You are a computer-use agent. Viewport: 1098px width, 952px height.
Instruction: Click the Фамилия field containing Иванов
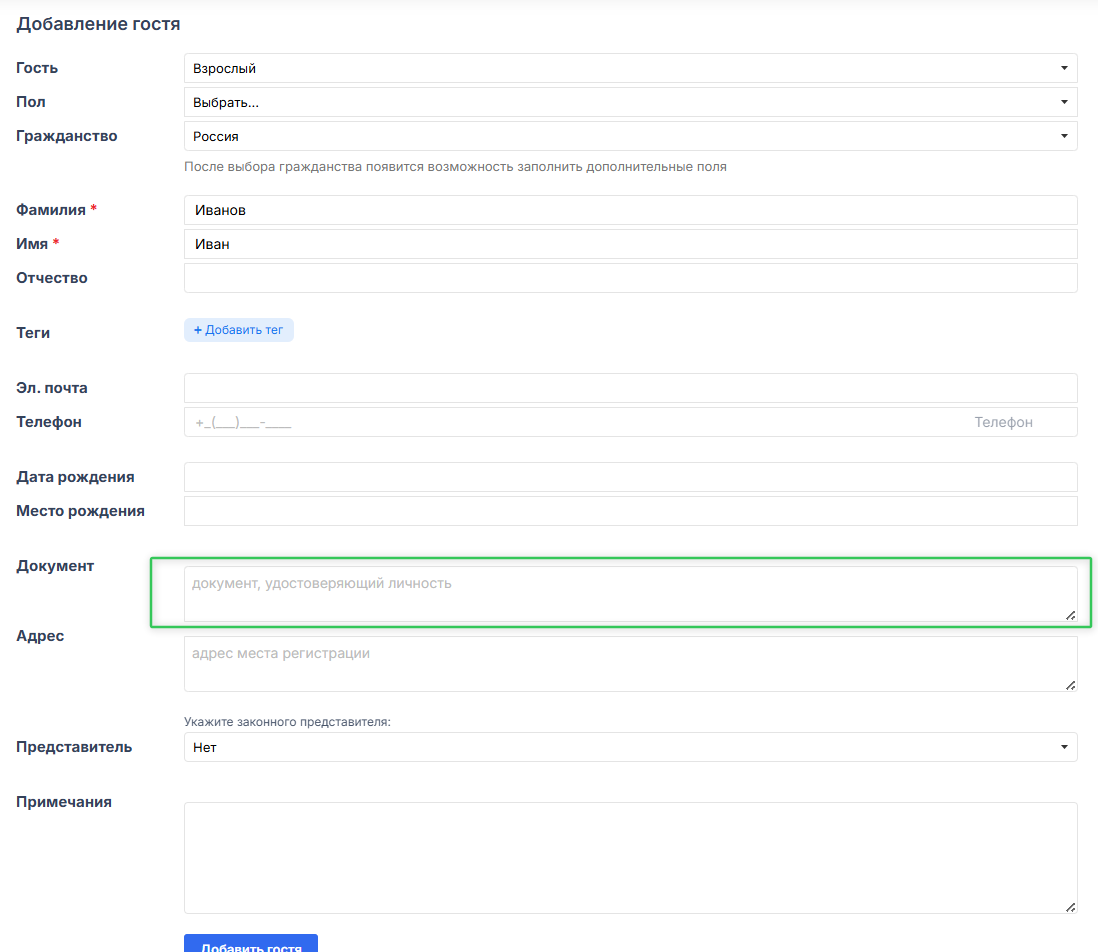point(630,210)
